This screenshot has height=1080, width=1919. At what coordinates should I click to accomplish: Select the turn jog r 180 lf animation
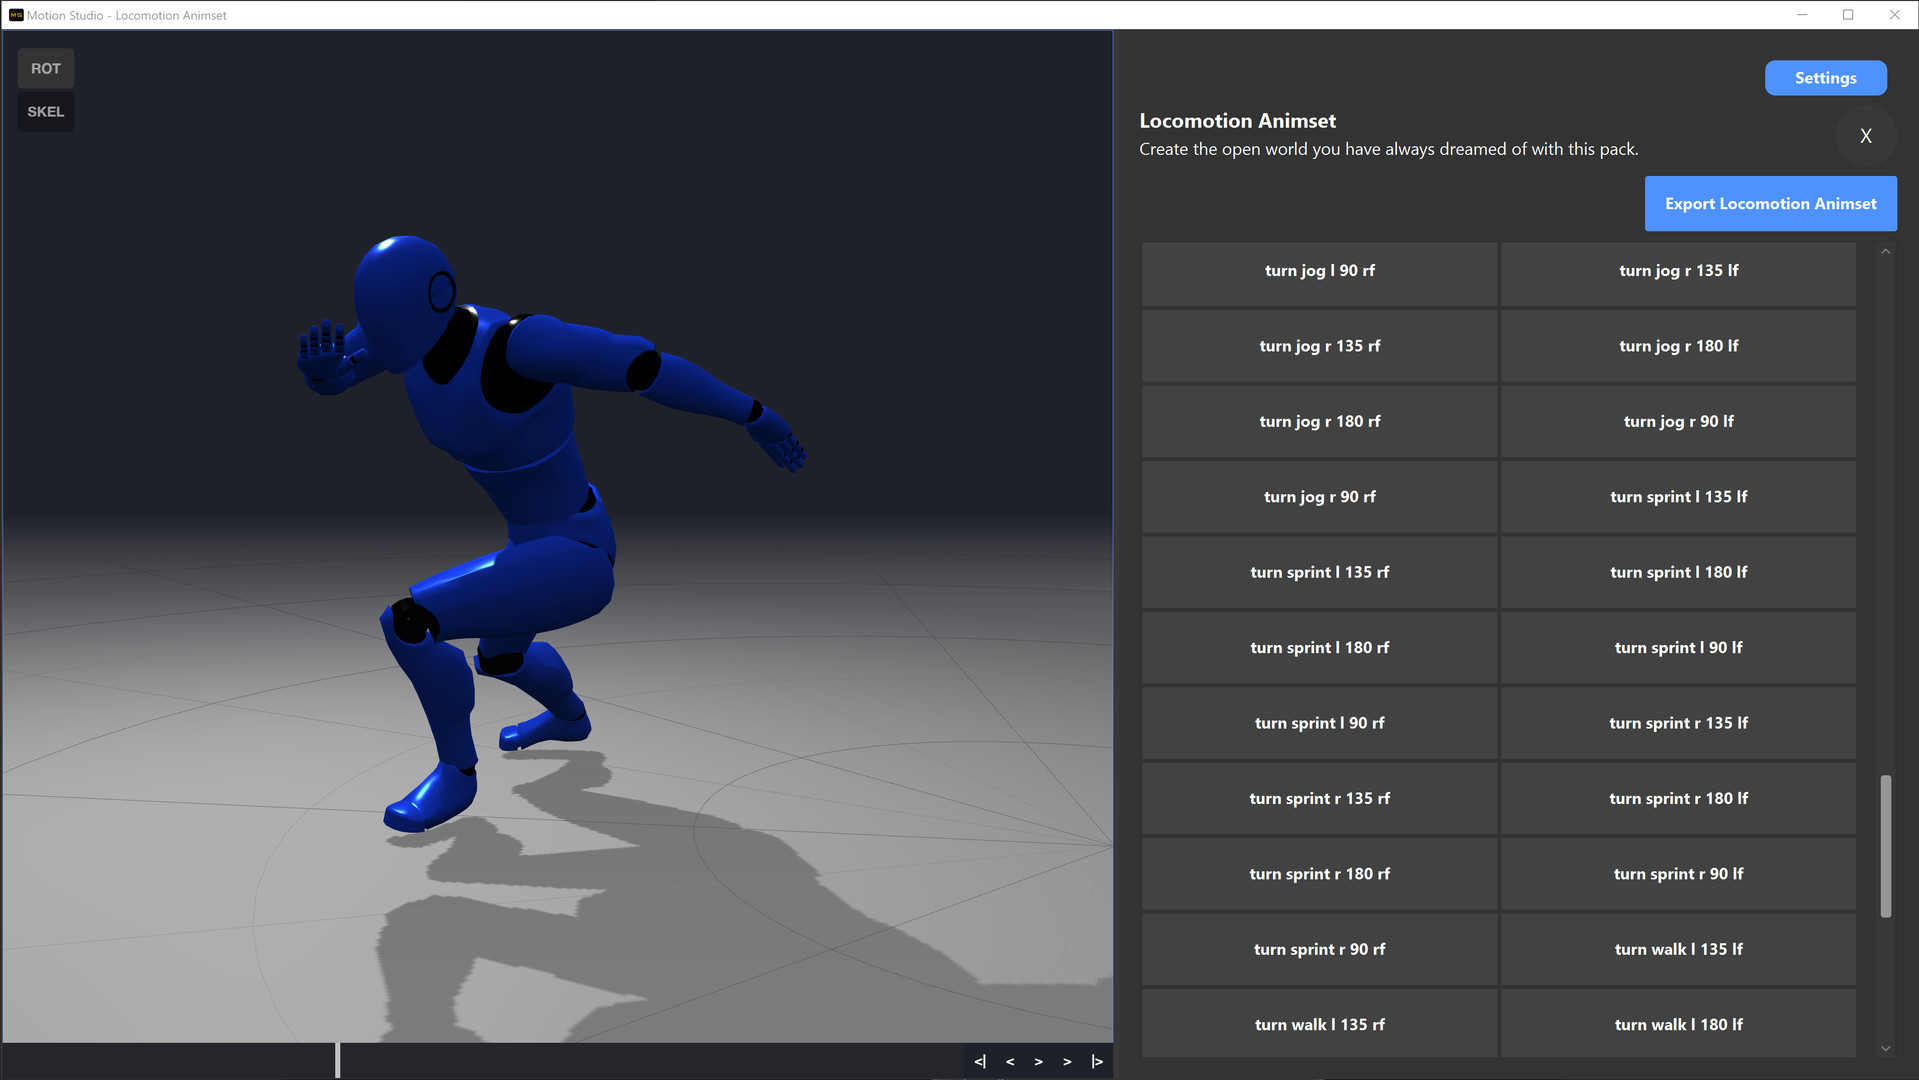pyautogui.click(x=1678, y=345)
